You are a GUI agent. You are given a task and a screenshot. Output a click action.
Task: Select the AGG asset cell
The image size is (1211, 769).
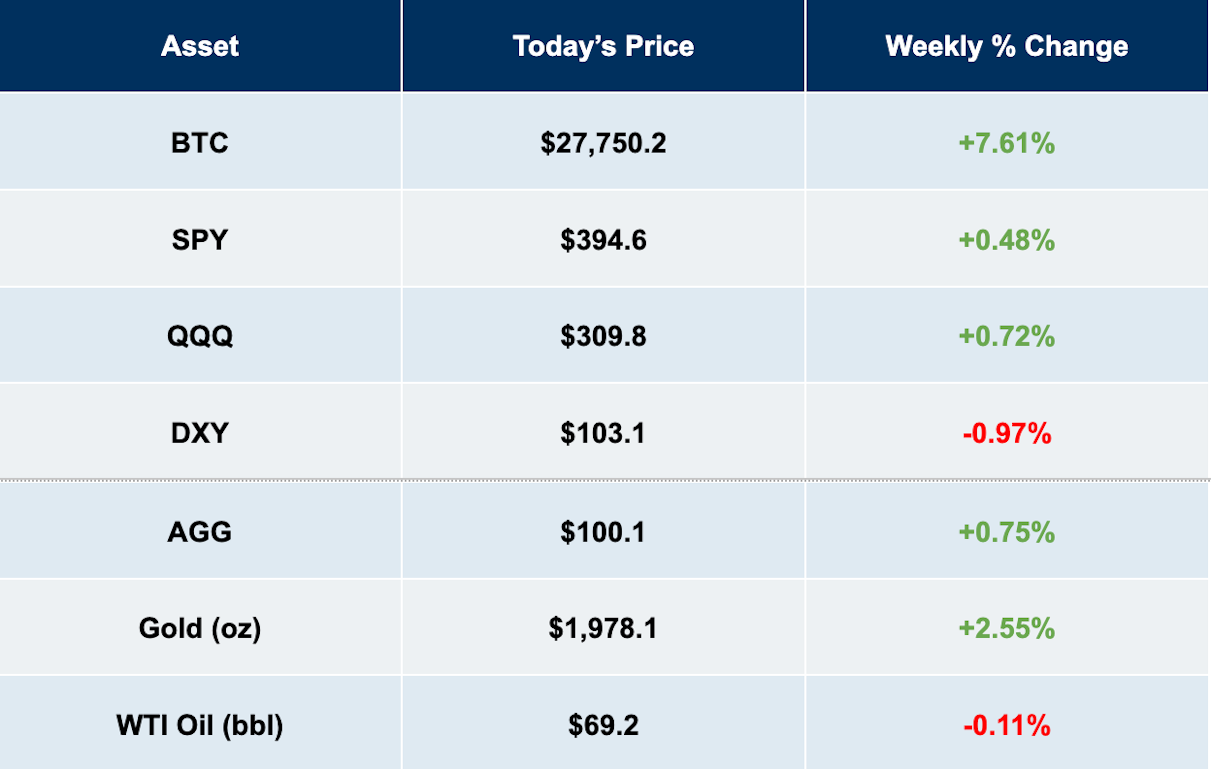tap(200, 531)
